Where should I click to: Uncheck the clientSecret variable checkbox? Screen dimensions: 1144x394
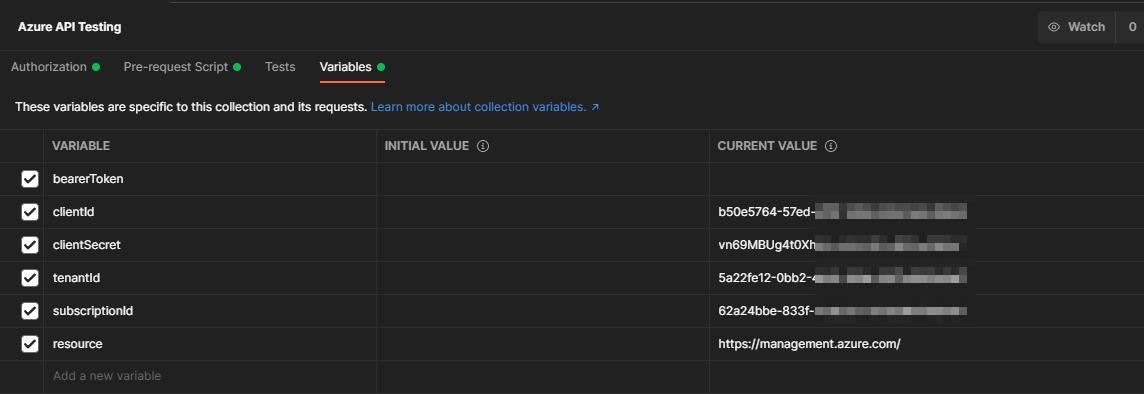pyautogui.click(x=30, y=245)
